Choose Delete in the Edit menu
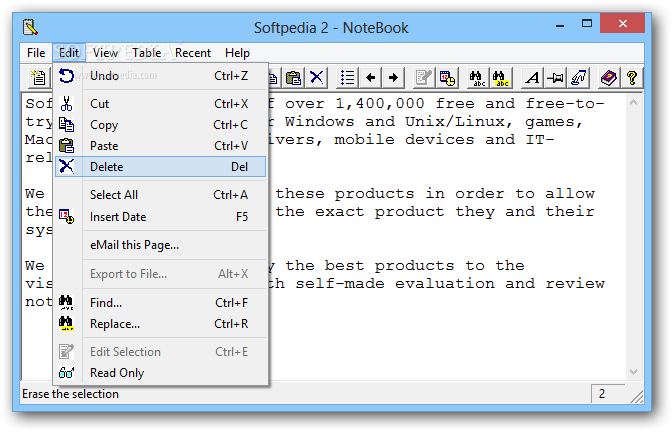Screen dimensions: 672x432 click(x=161, y=167)
